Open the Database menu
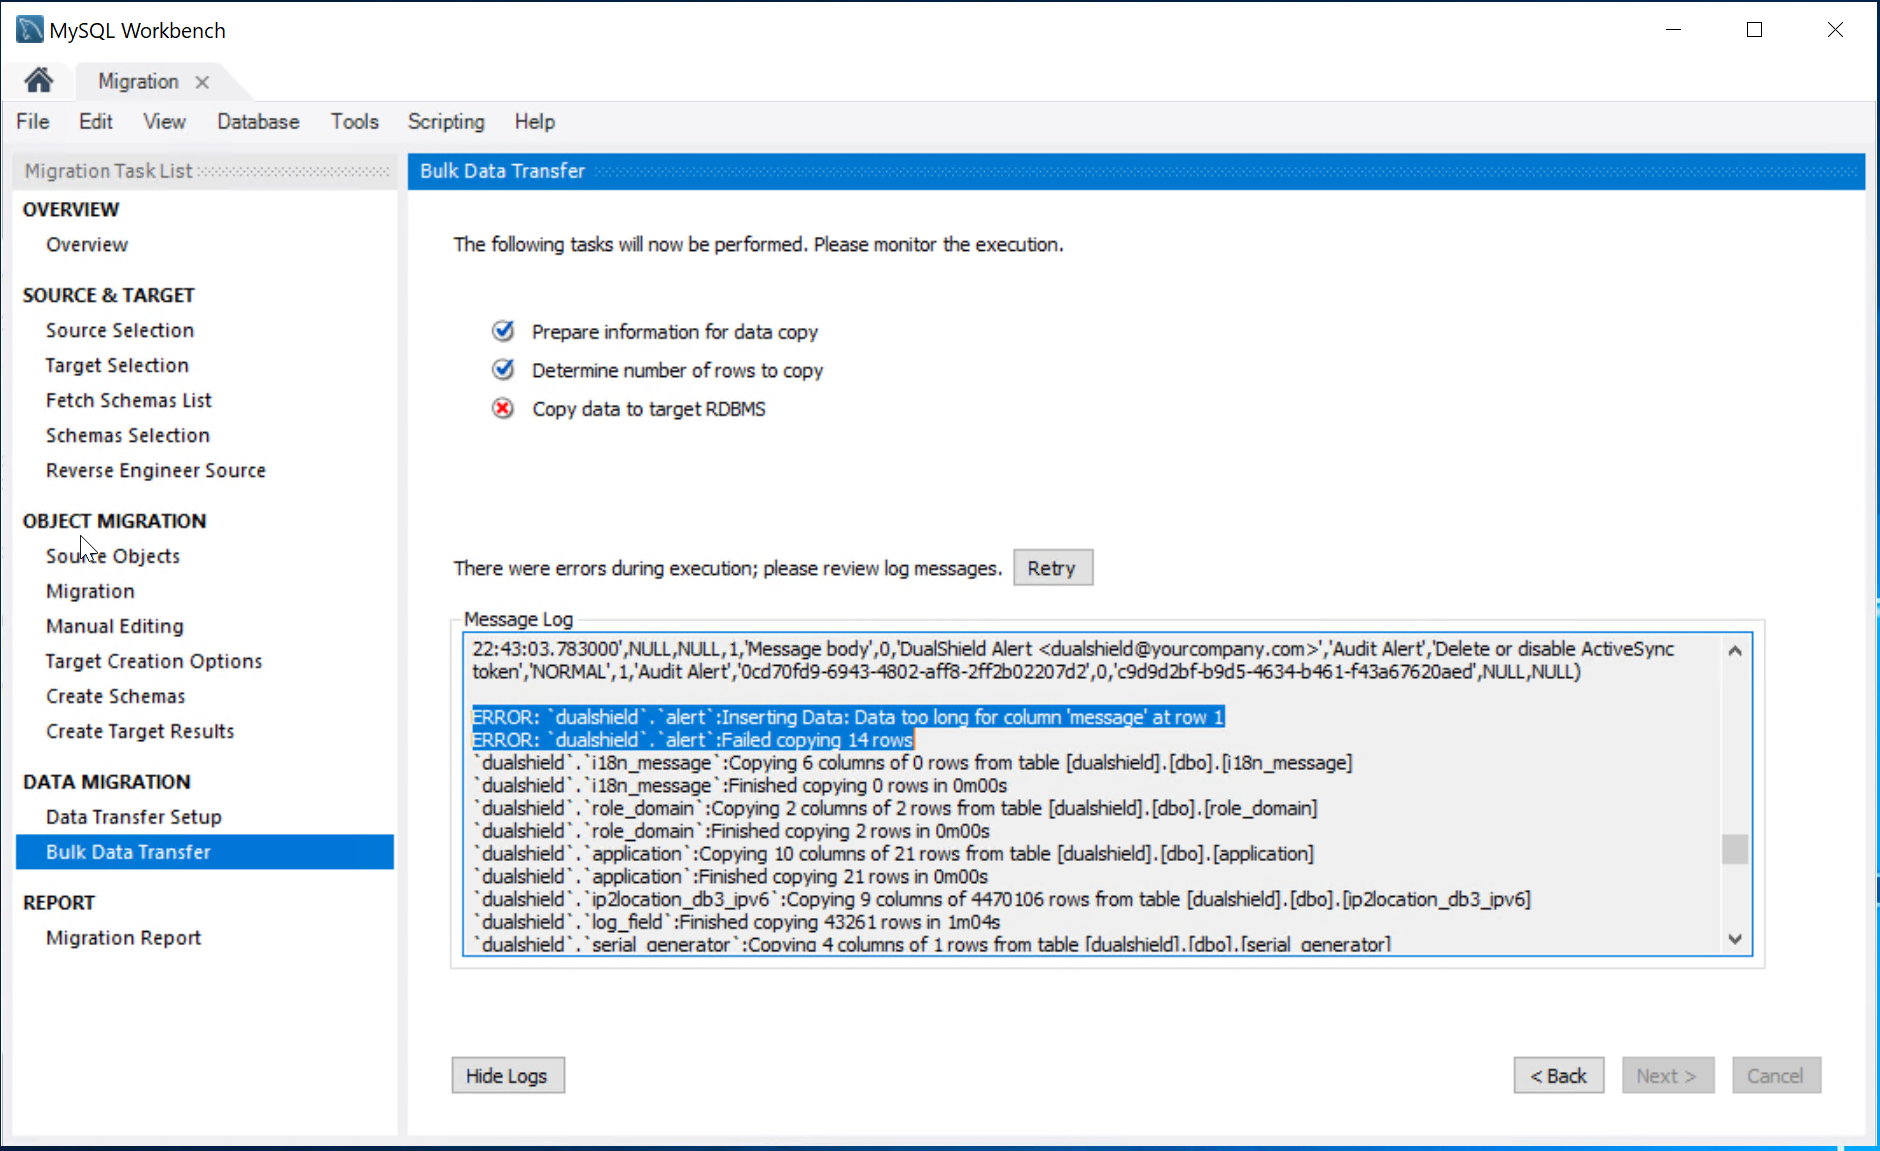Image resolution: width=1880 pixels, height=1151 pixels. (258, 122)
